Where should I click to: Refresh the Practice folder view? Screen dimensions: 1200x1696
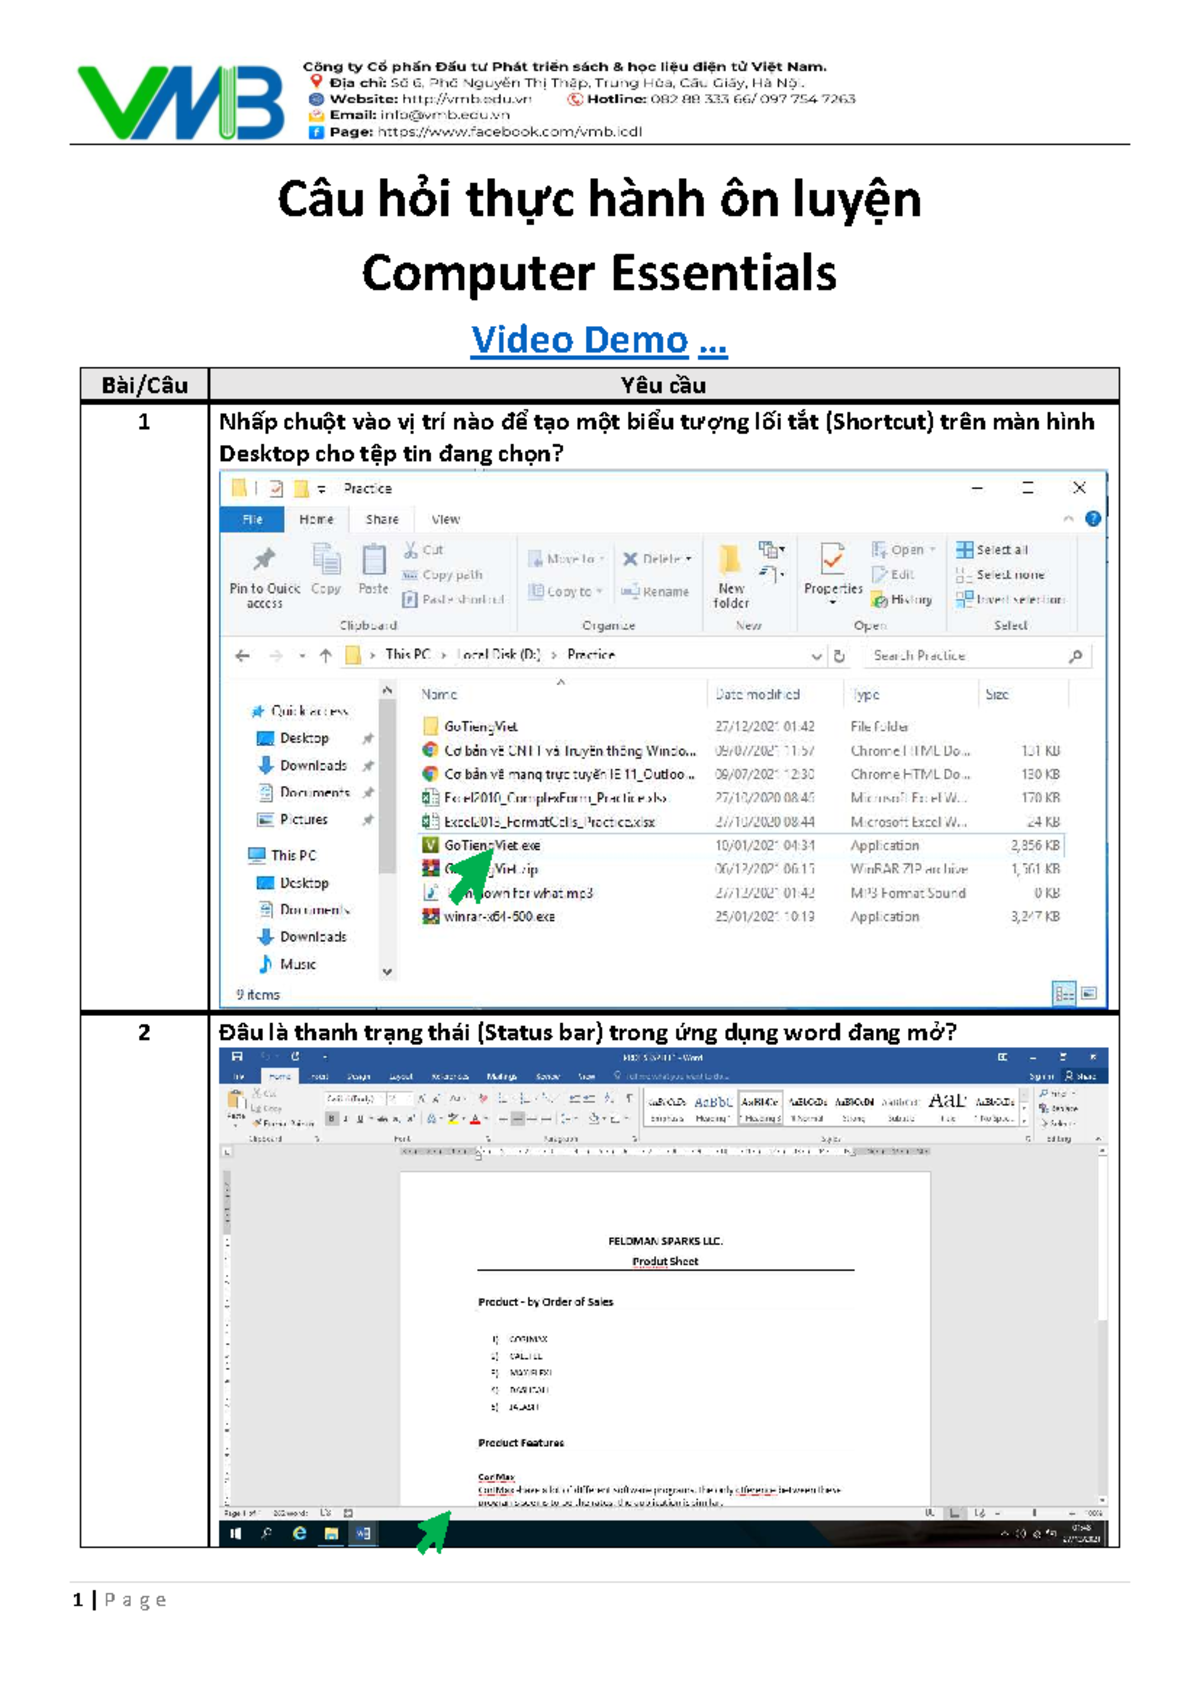tap(839, 656)
